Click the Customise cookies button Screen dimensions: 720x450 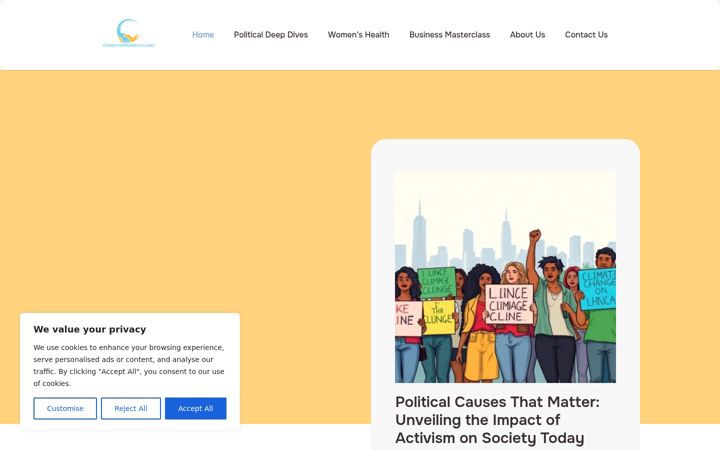(65, 408)
